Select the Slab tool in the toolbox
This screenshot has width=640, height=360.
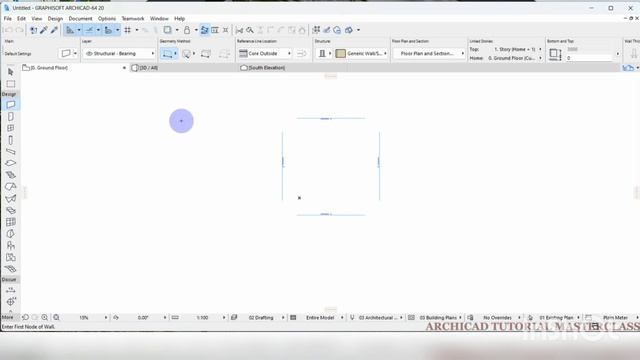tap(11, 163)
